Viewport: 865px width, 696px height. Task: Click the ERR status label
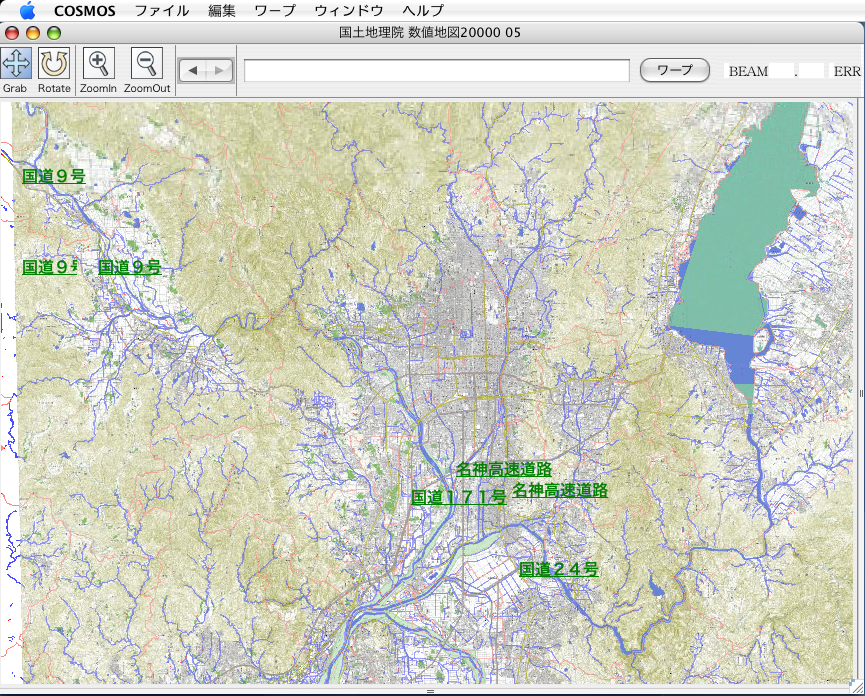847,71
